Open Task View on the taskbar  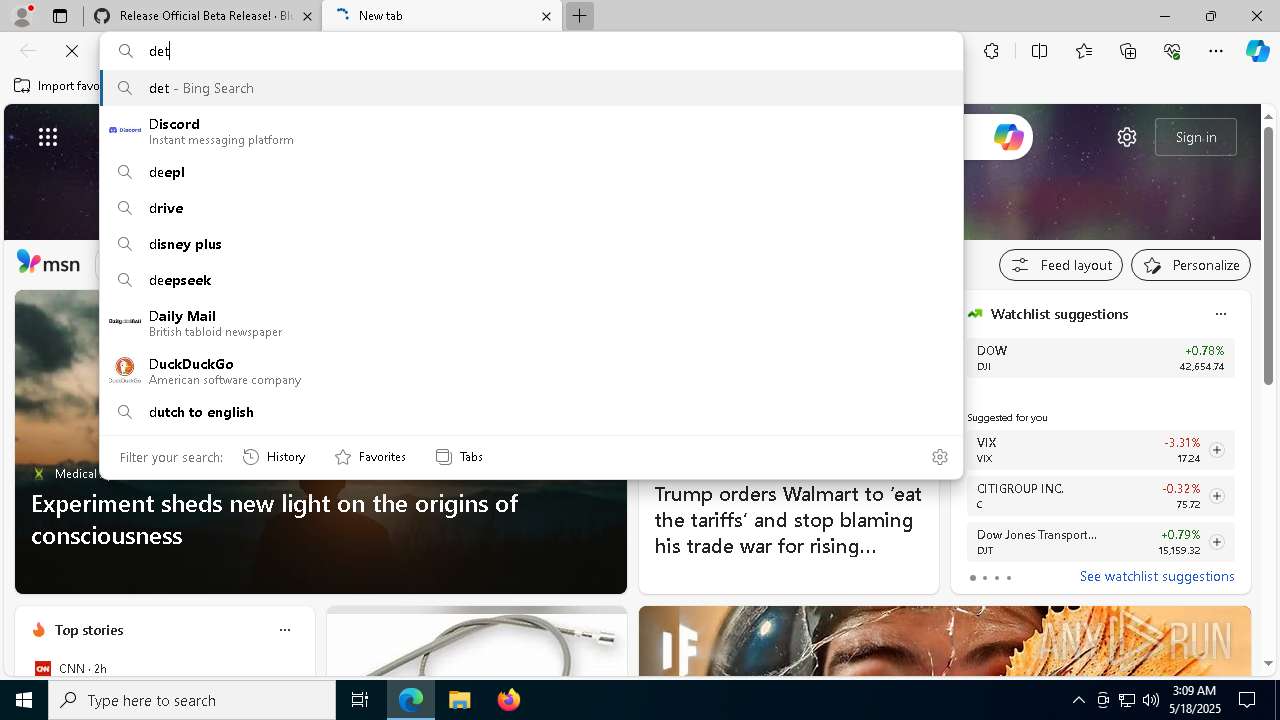360,700
